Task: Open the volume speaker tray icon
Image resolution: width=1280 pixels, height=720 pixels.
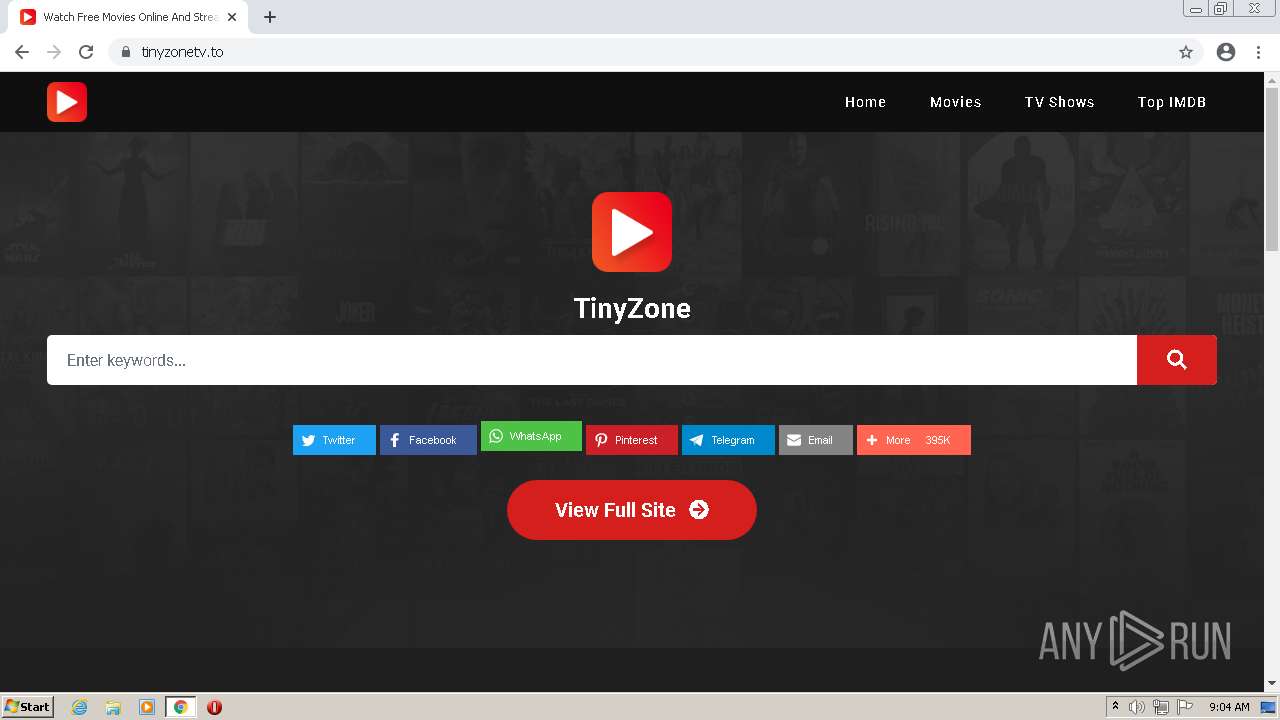Action: (1137, 707)
